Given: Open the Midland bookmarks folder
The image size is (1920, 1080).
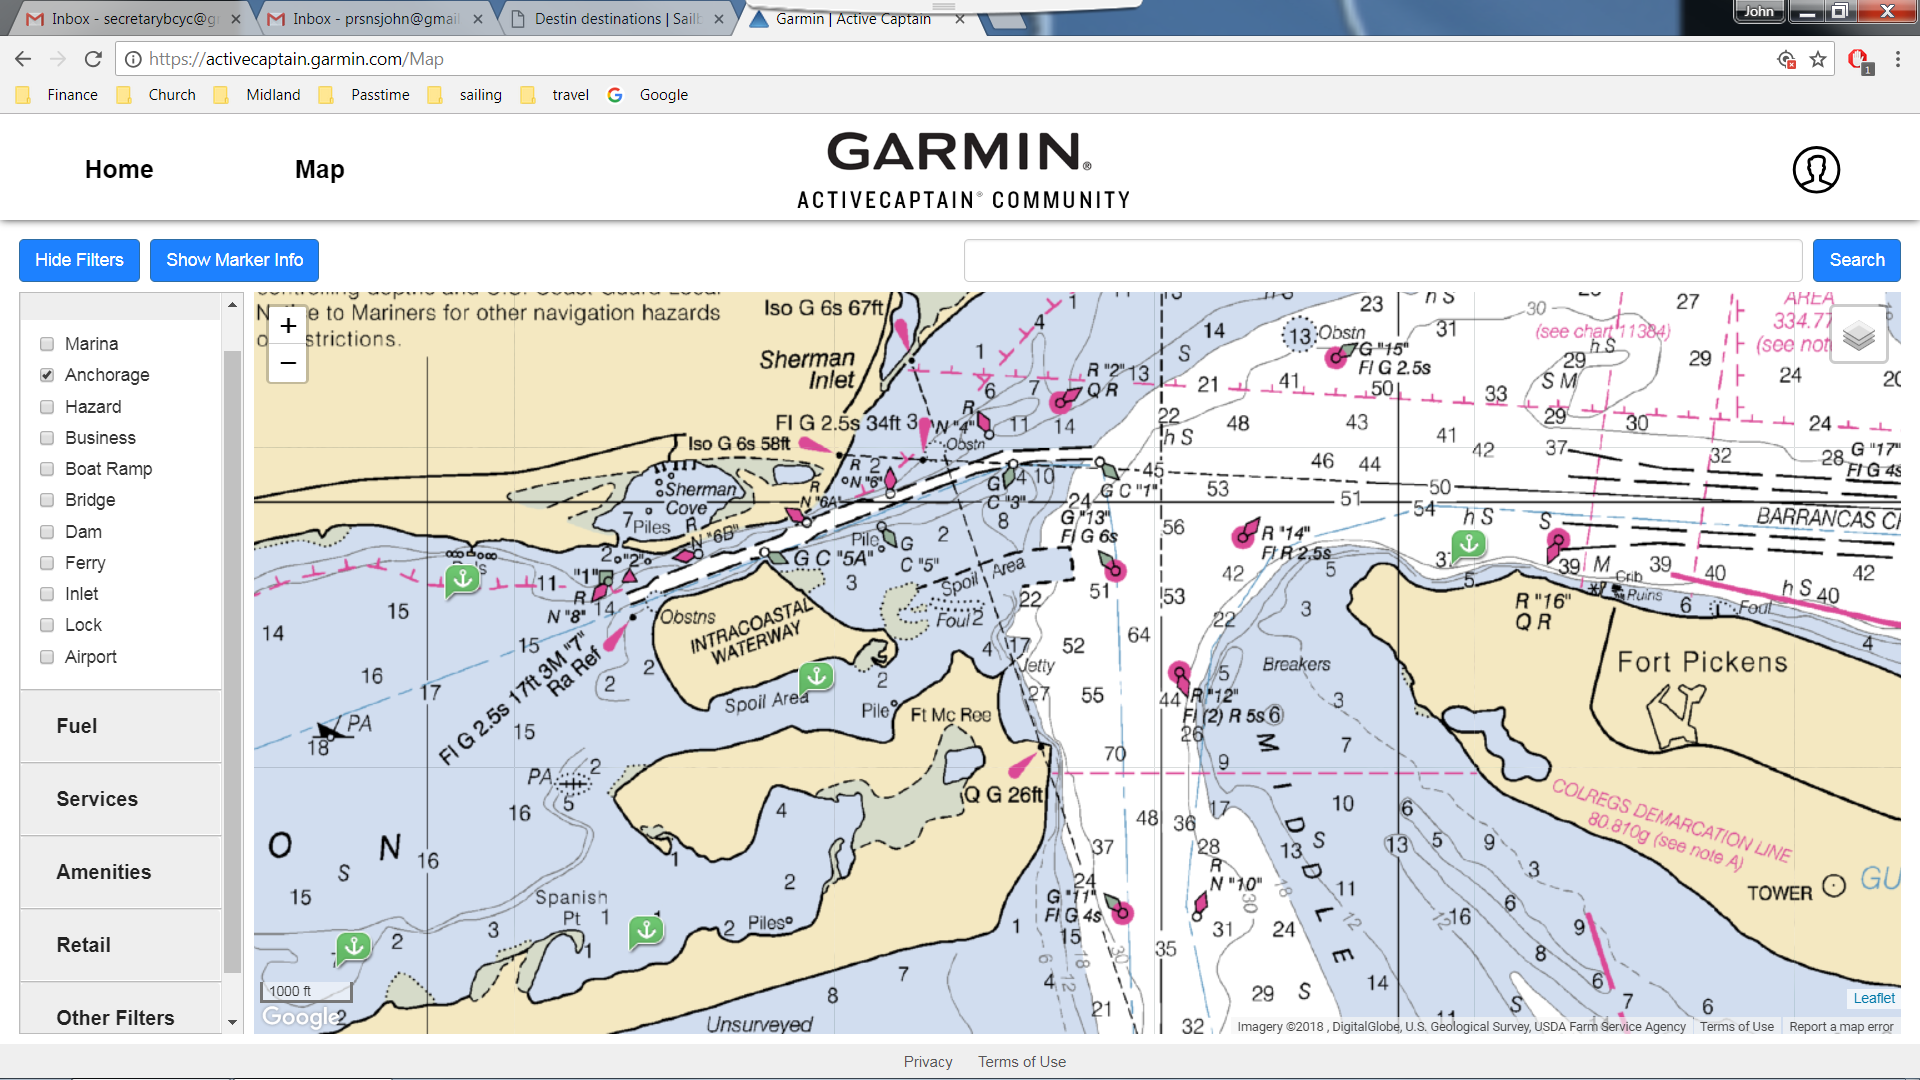Looking at the screenshot, I should tap(257, 95).
